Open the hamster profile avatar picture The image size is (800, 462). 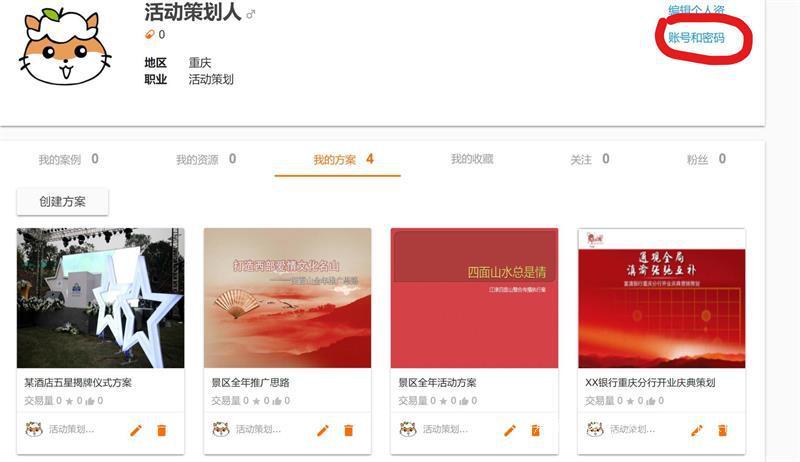(65, 47)
